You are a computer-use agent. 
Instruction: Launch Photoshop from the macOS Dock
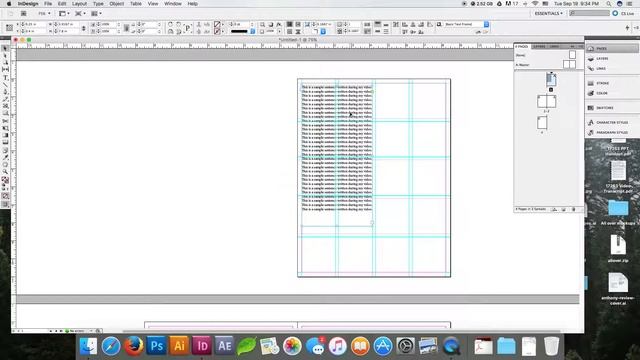(156, 346)
